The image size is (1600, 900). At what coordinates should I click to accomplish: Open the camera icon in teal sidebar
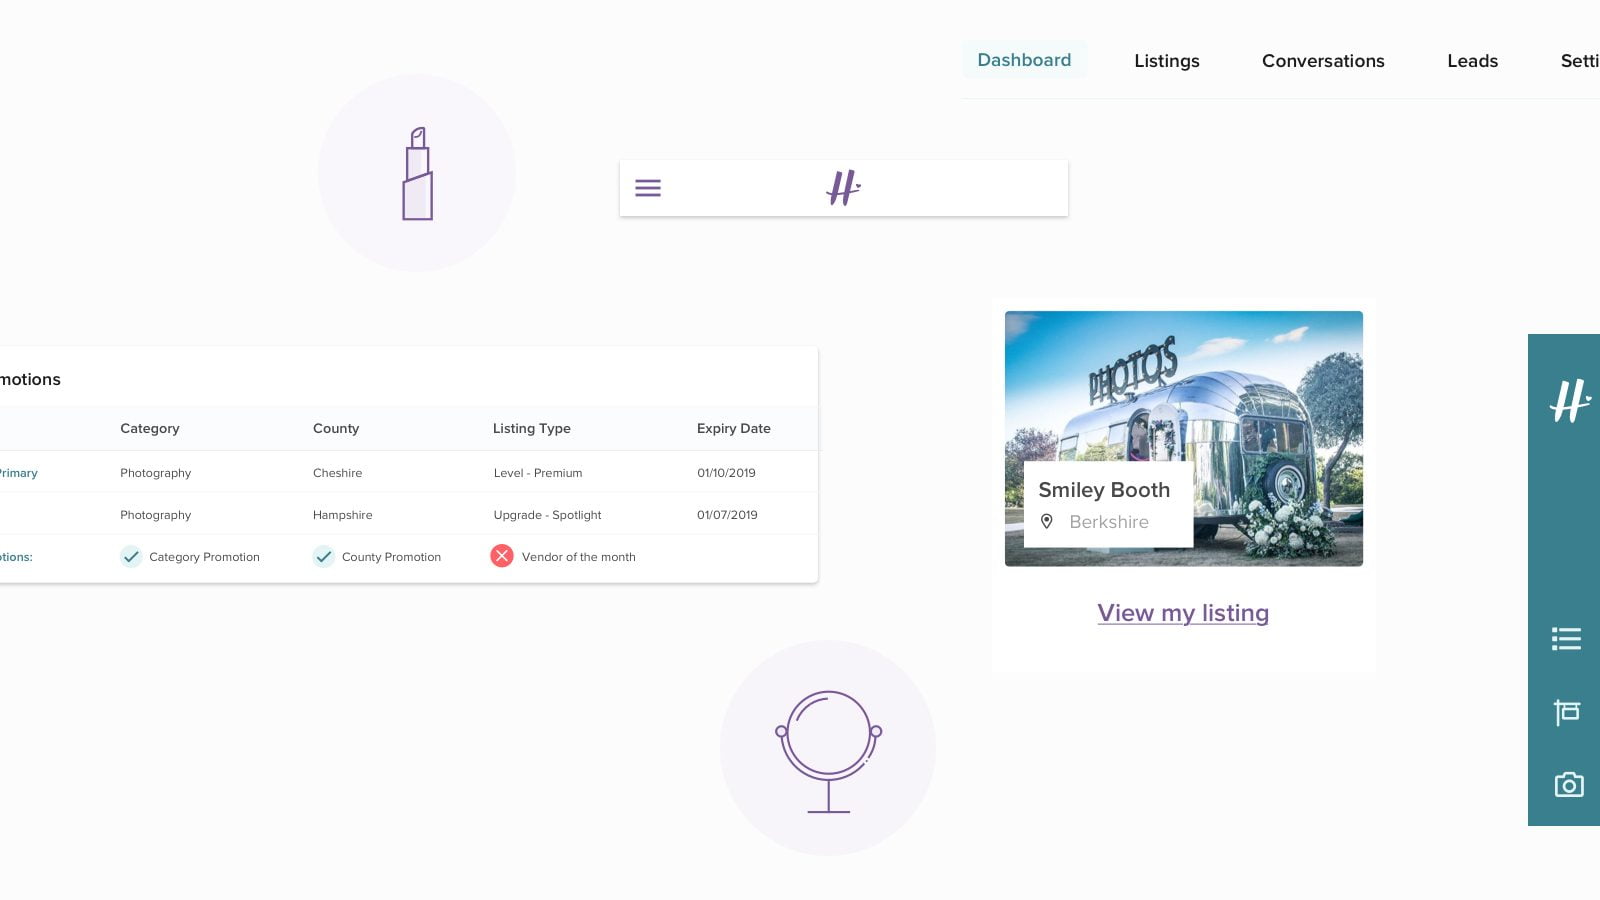pyautogui.click(x=1569, y=784)
